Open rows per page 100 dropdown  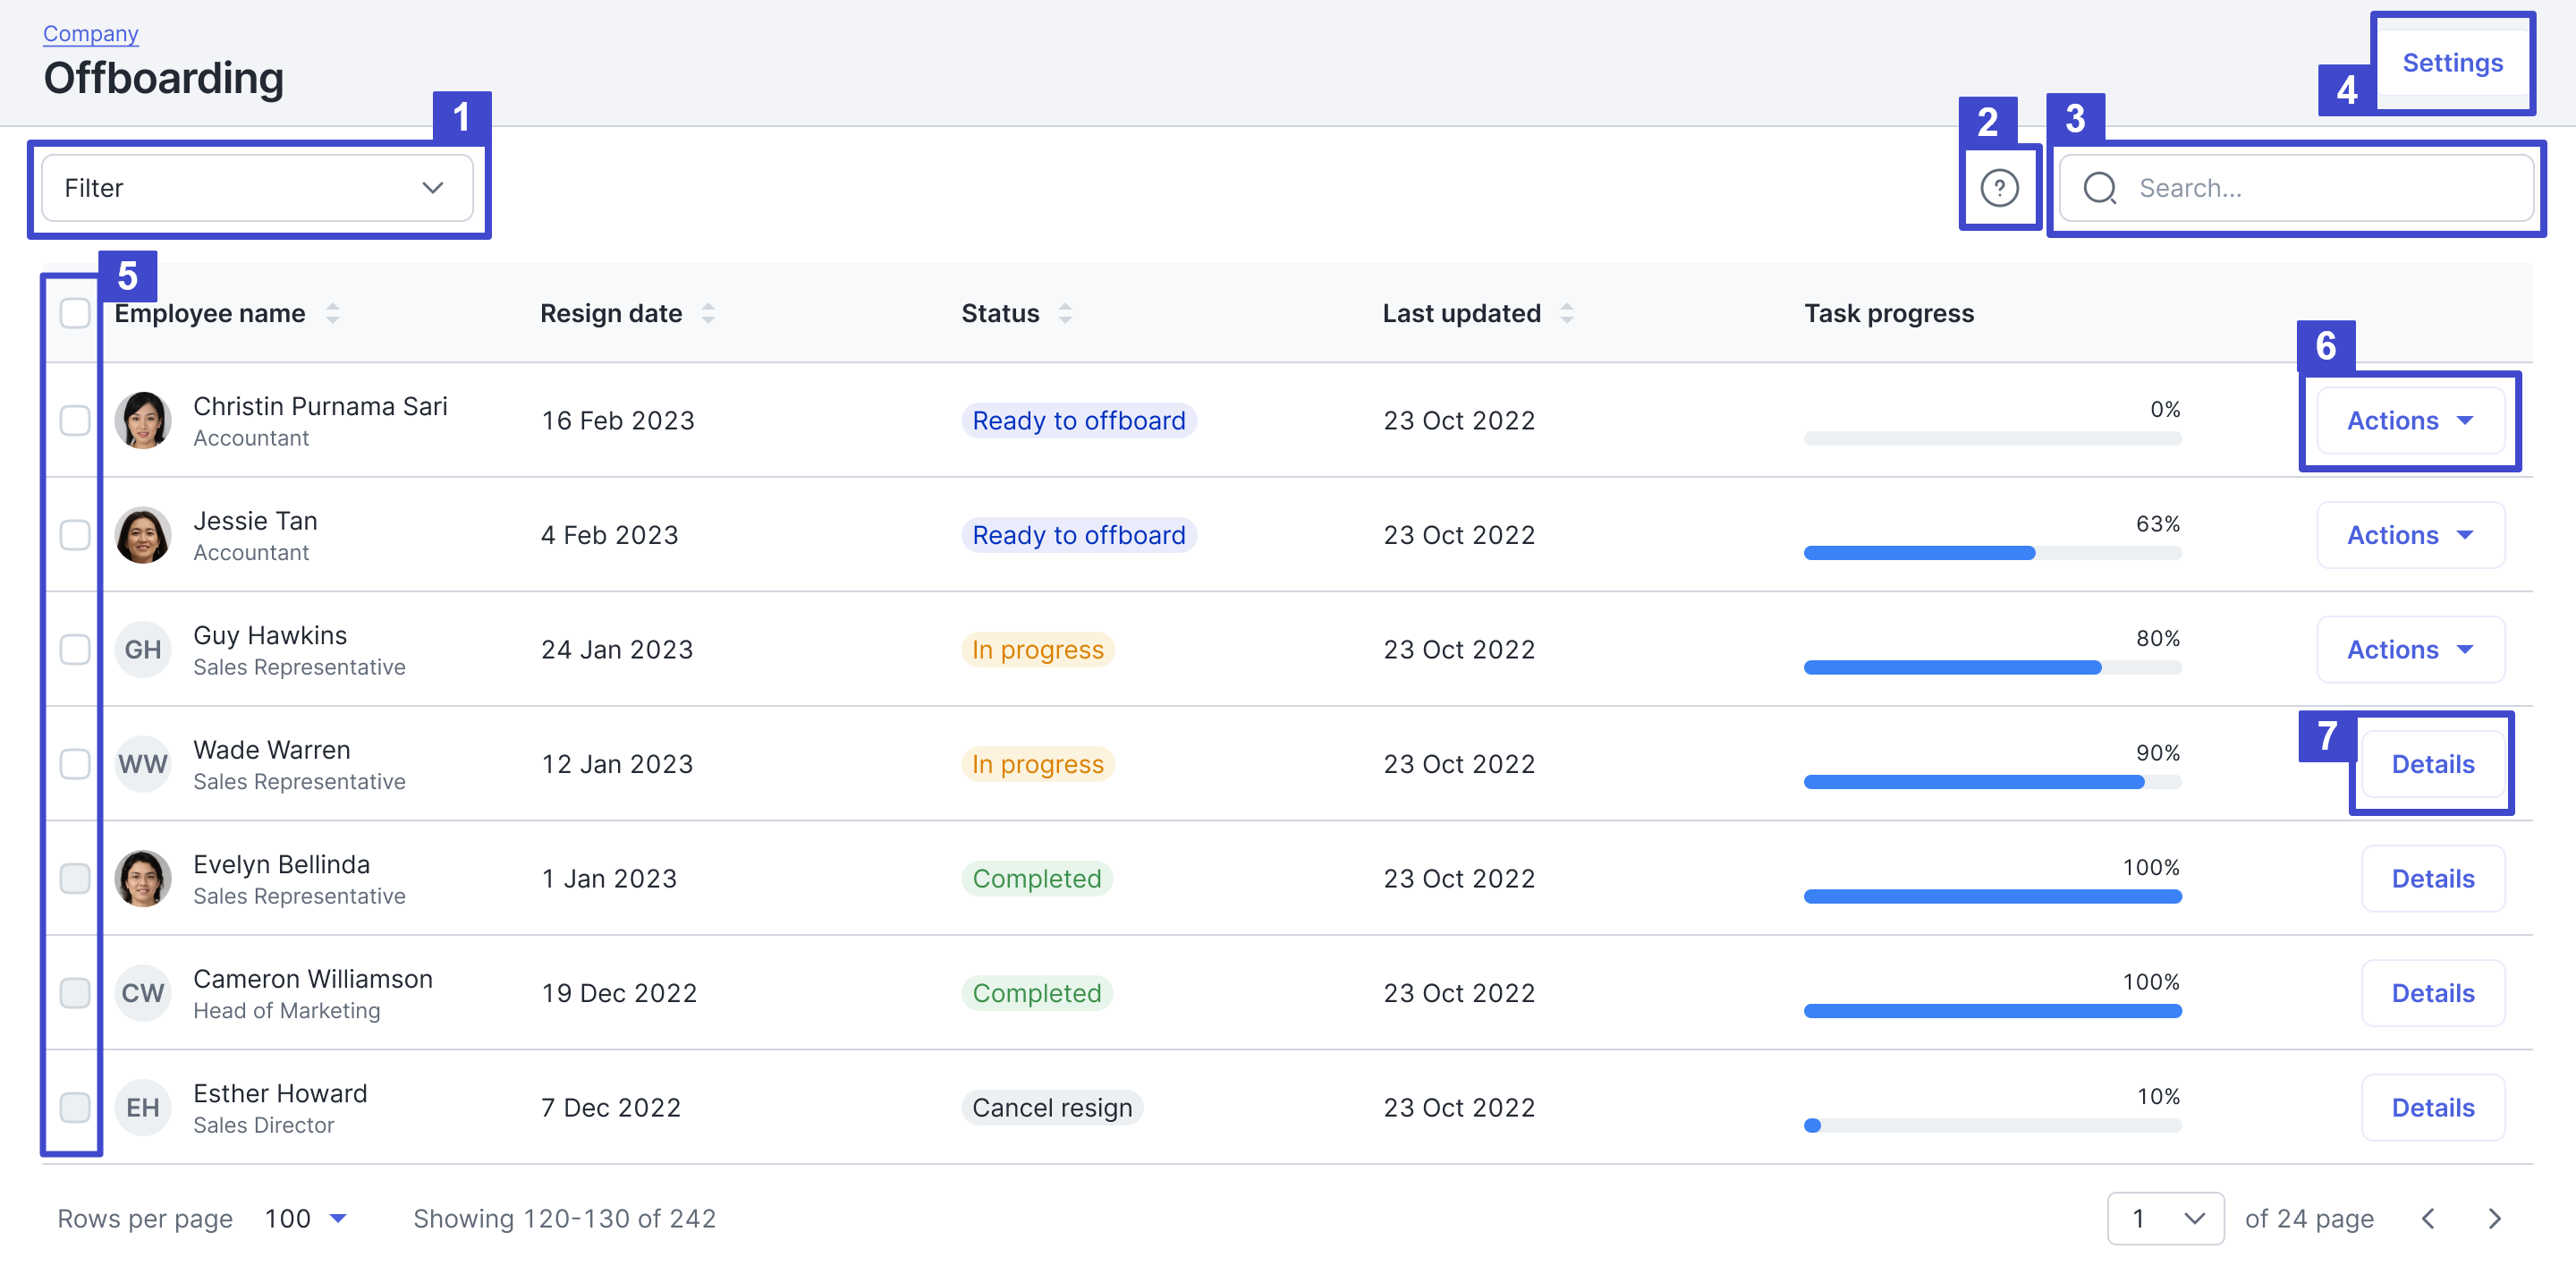pos(306,1218)
